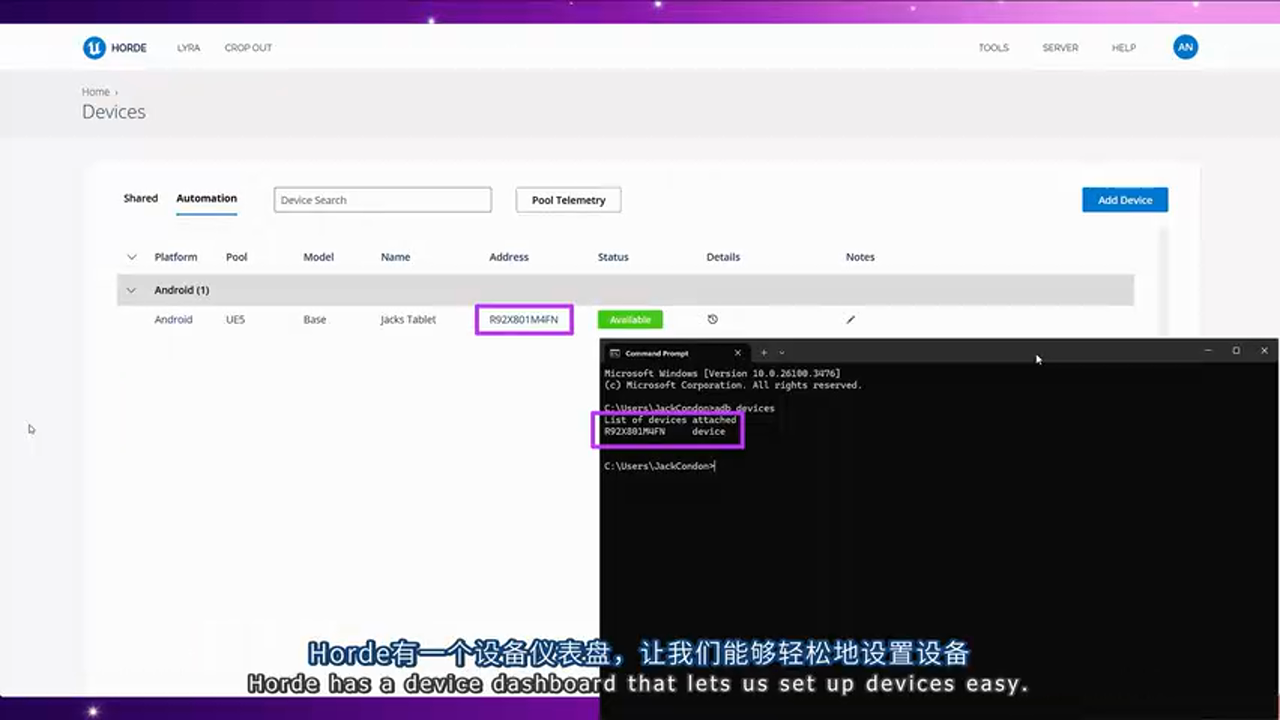Open Pool Telemetry

[567, 200]
